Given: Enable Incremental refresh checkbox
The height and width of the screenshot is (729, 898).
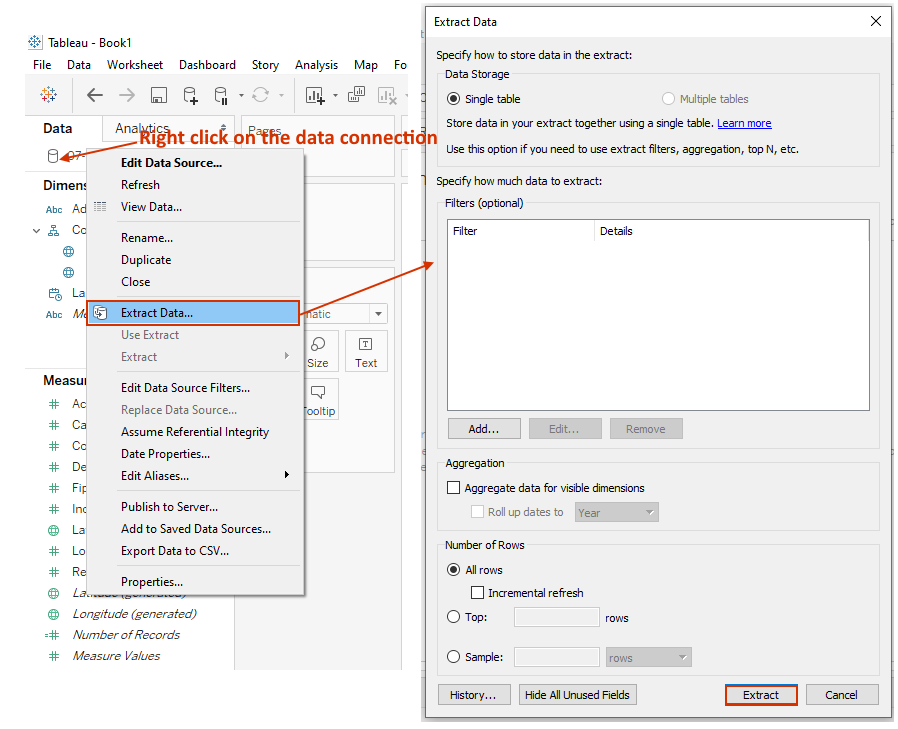Looking at the screenshot, I should coord(477,592).
